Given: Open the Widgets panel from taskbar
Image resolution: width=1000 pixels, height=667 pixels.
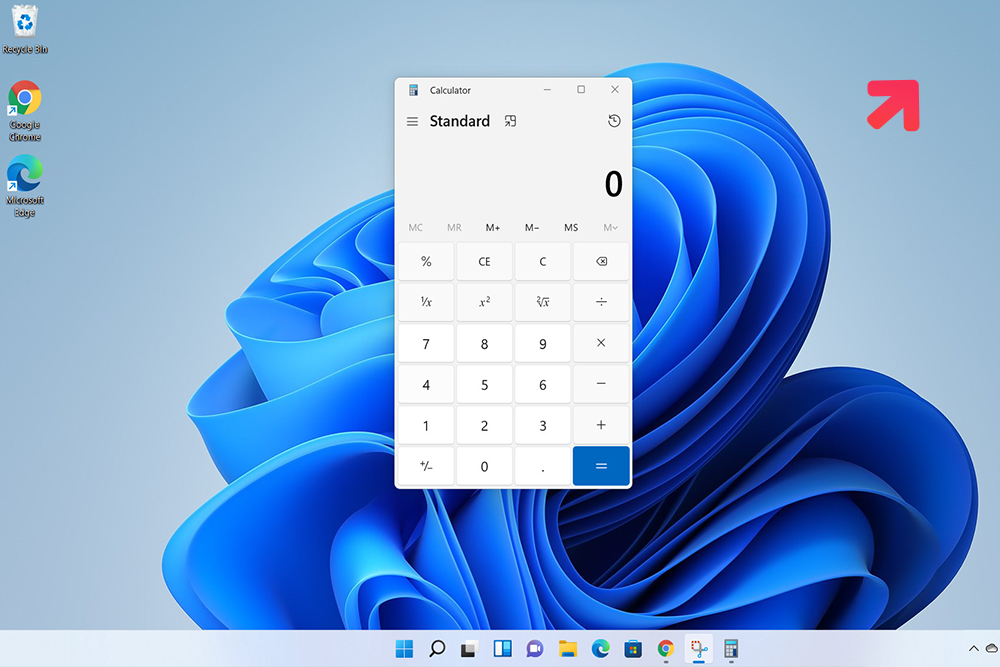Looking at the screenshot, I should click(x=503, y=649).
